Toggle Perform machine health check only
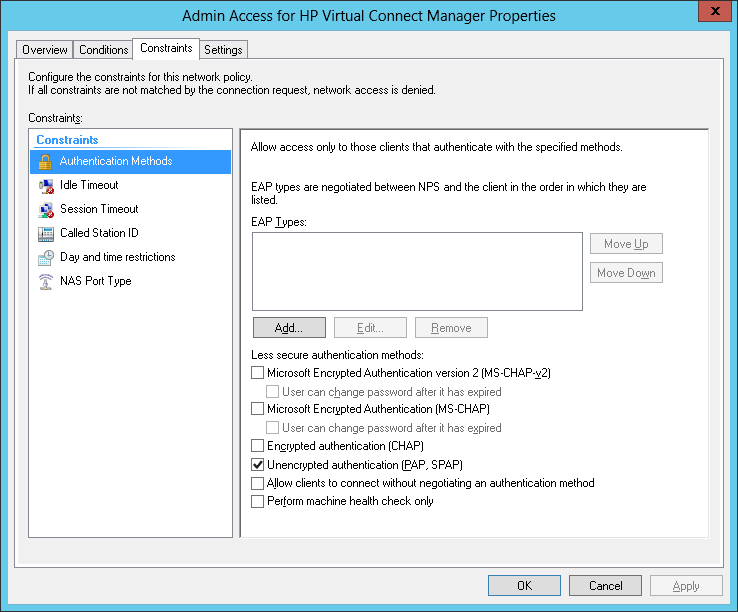Screen dimensions: 738x612 click(258, 501)
